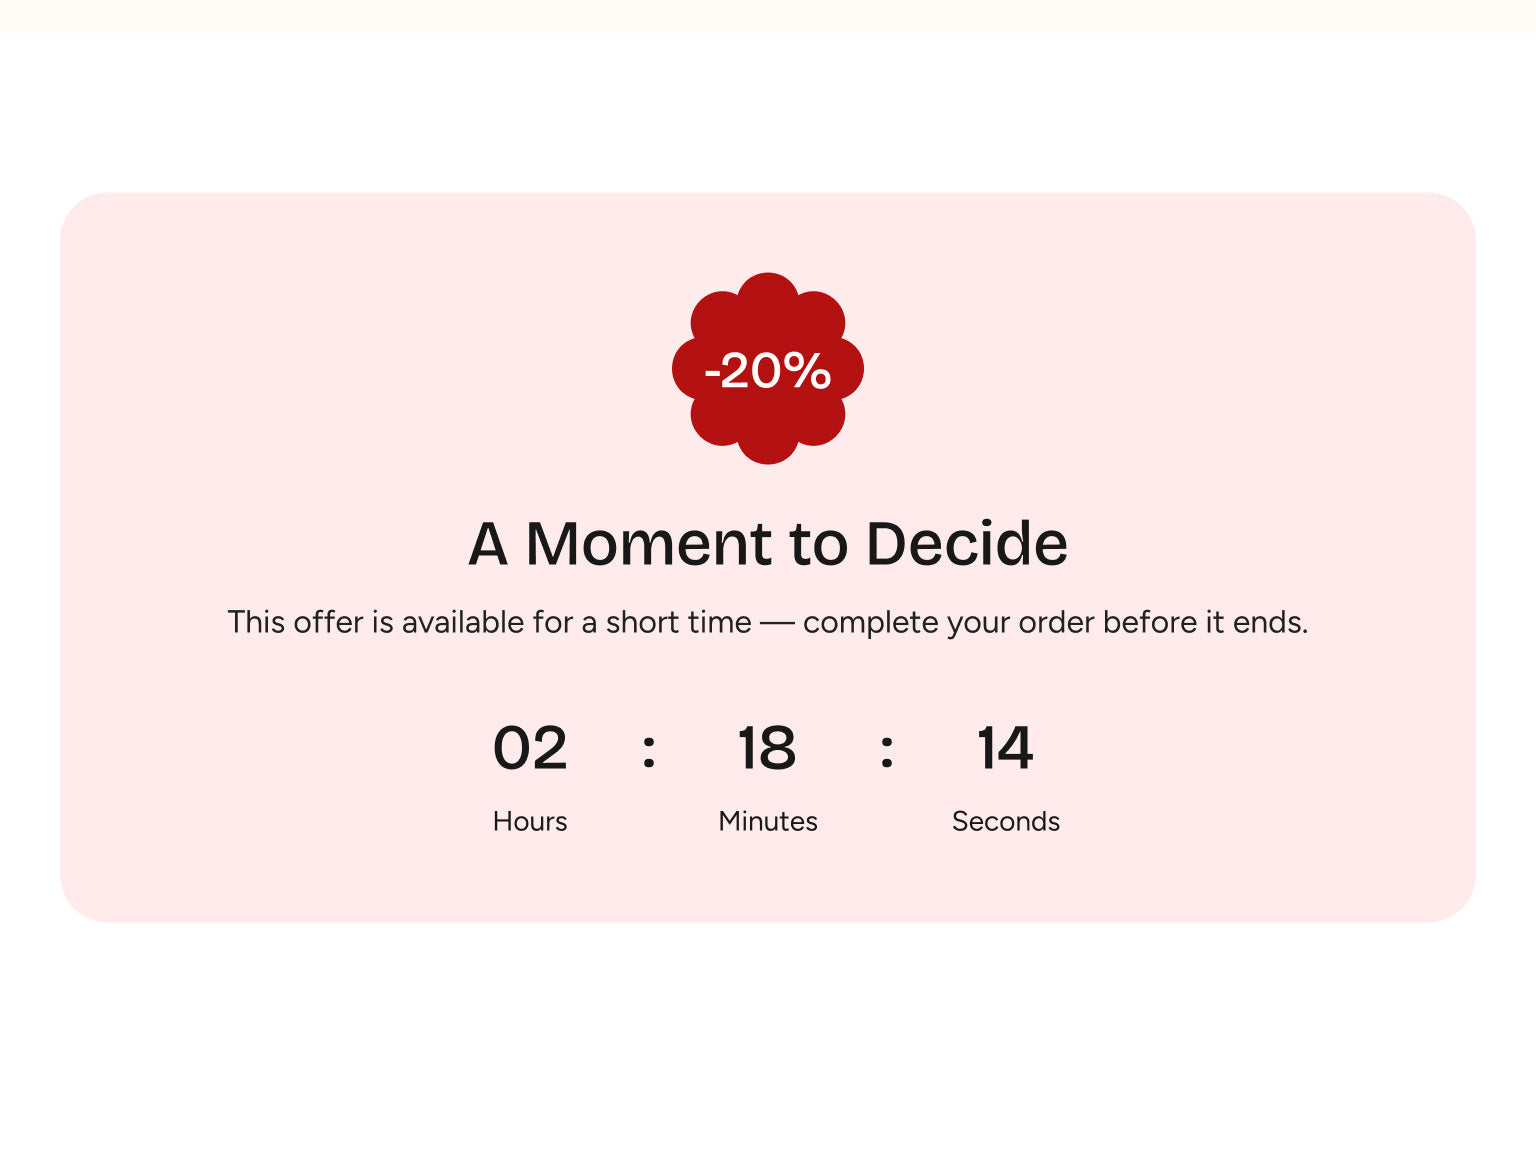The image size is (1536, 1152).
Task: Click the "Hours" label
Action: tap(530, 821)
